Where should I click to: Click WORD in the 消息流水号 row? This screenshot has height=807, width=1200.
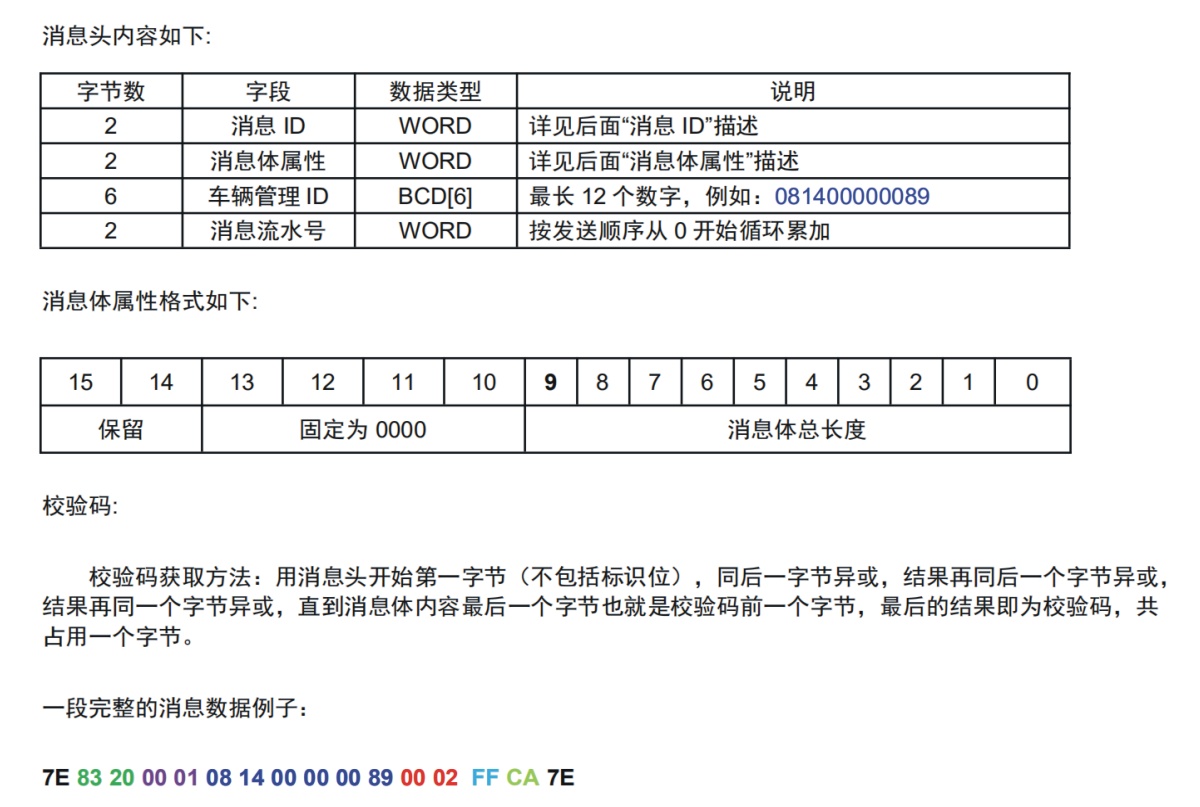pyautogui.click(x=435, y=231)
